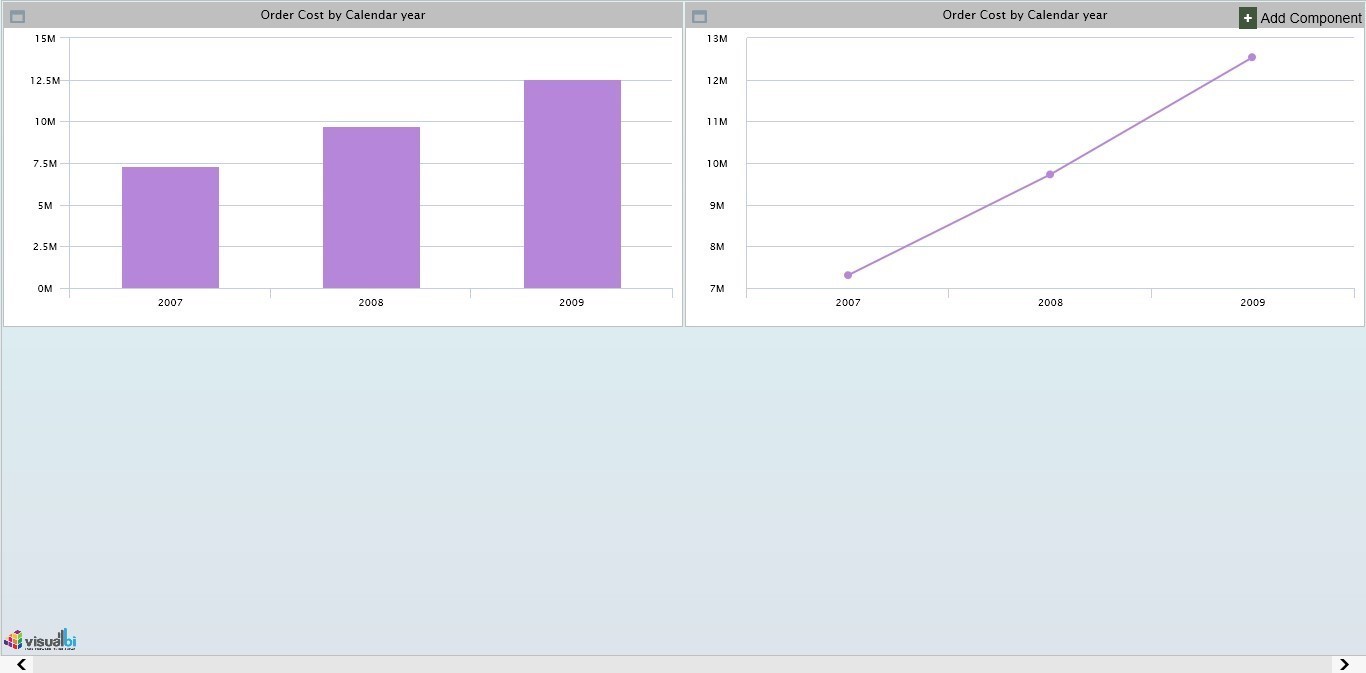Click the 2008 data point on line chart
The image size is (1366, 673).
1050,174
